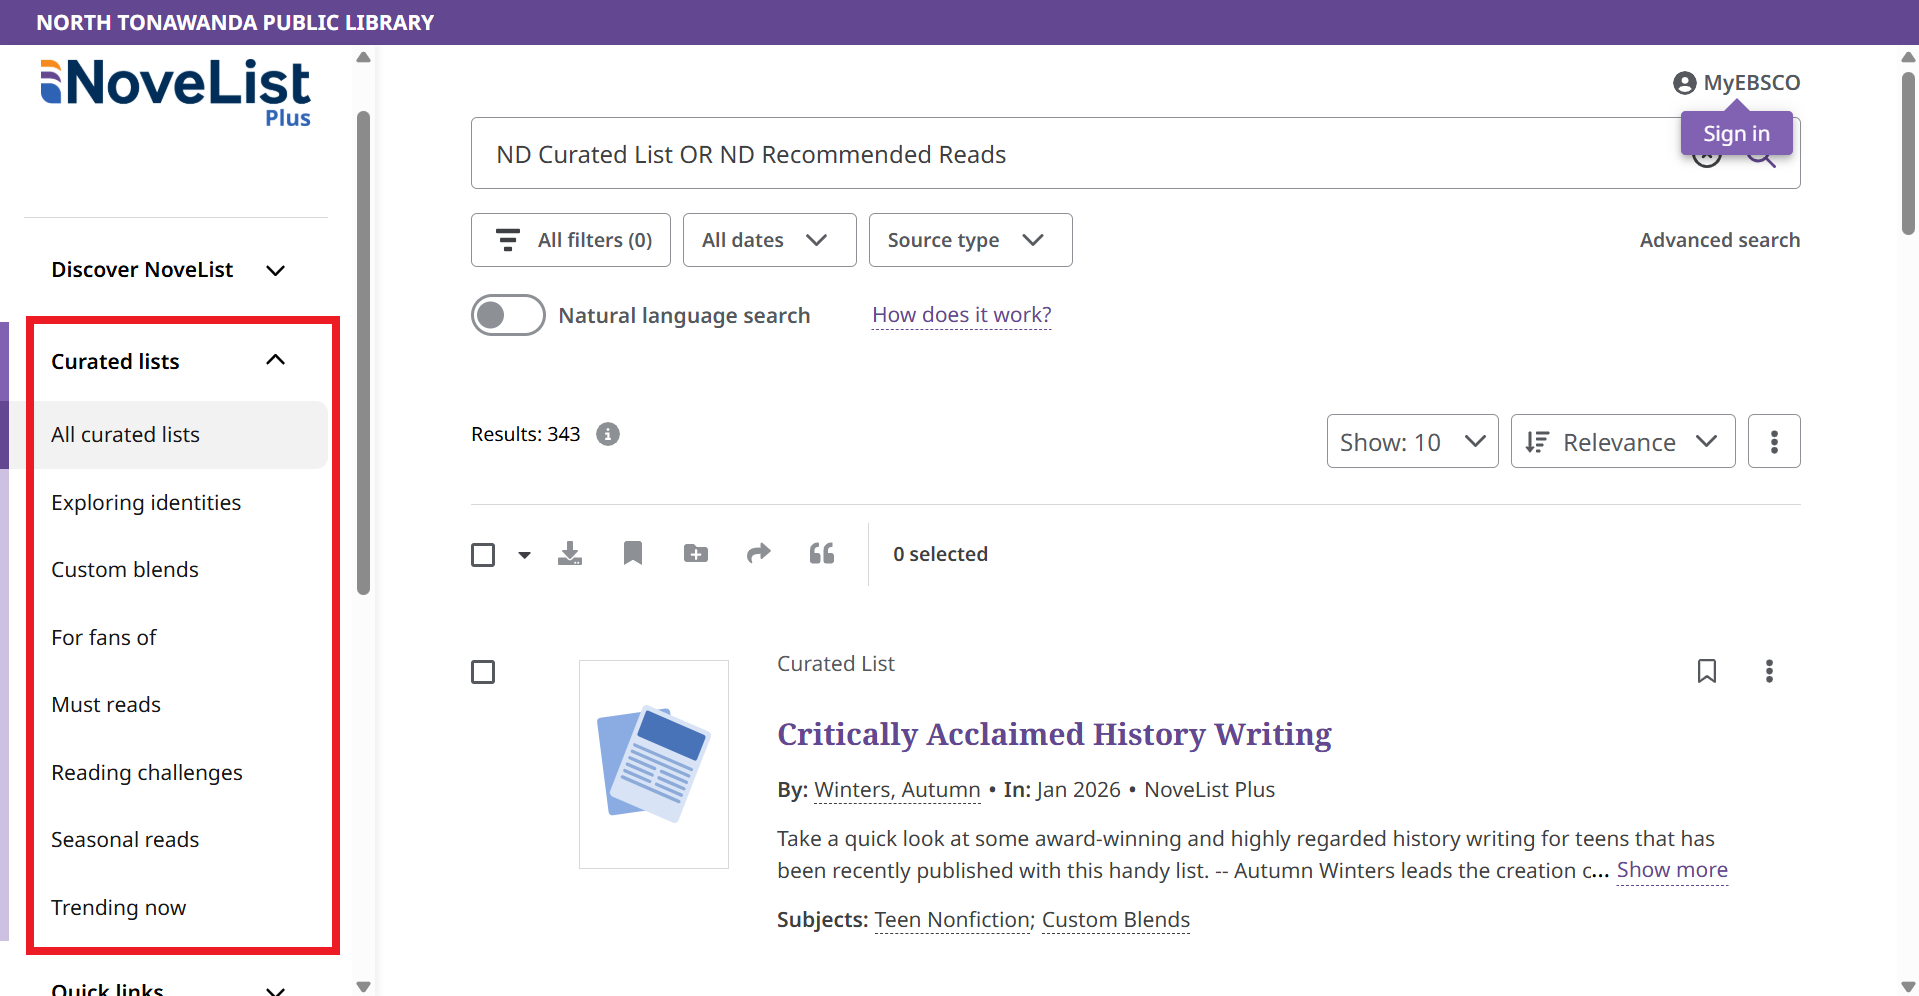Toggle the Natural language search switch
The height and width of the screenshot is (996, 1919).
(508, 315)
